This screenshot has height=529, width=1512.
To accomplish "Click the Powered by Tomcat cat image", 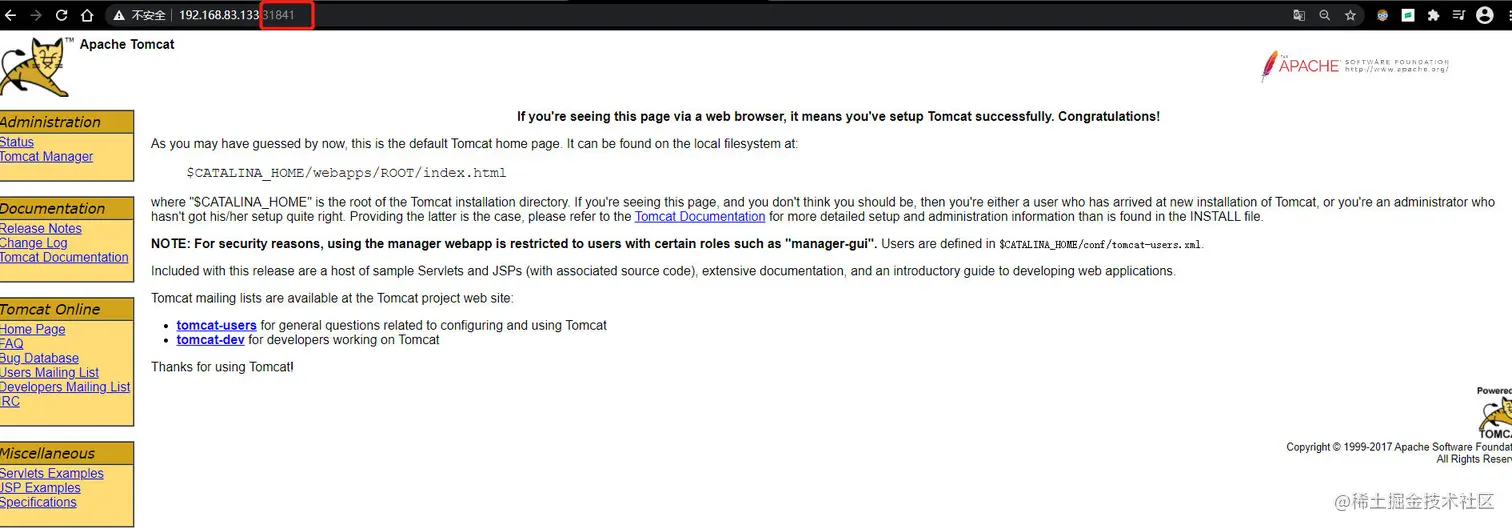I will [x=1495, y=413].
